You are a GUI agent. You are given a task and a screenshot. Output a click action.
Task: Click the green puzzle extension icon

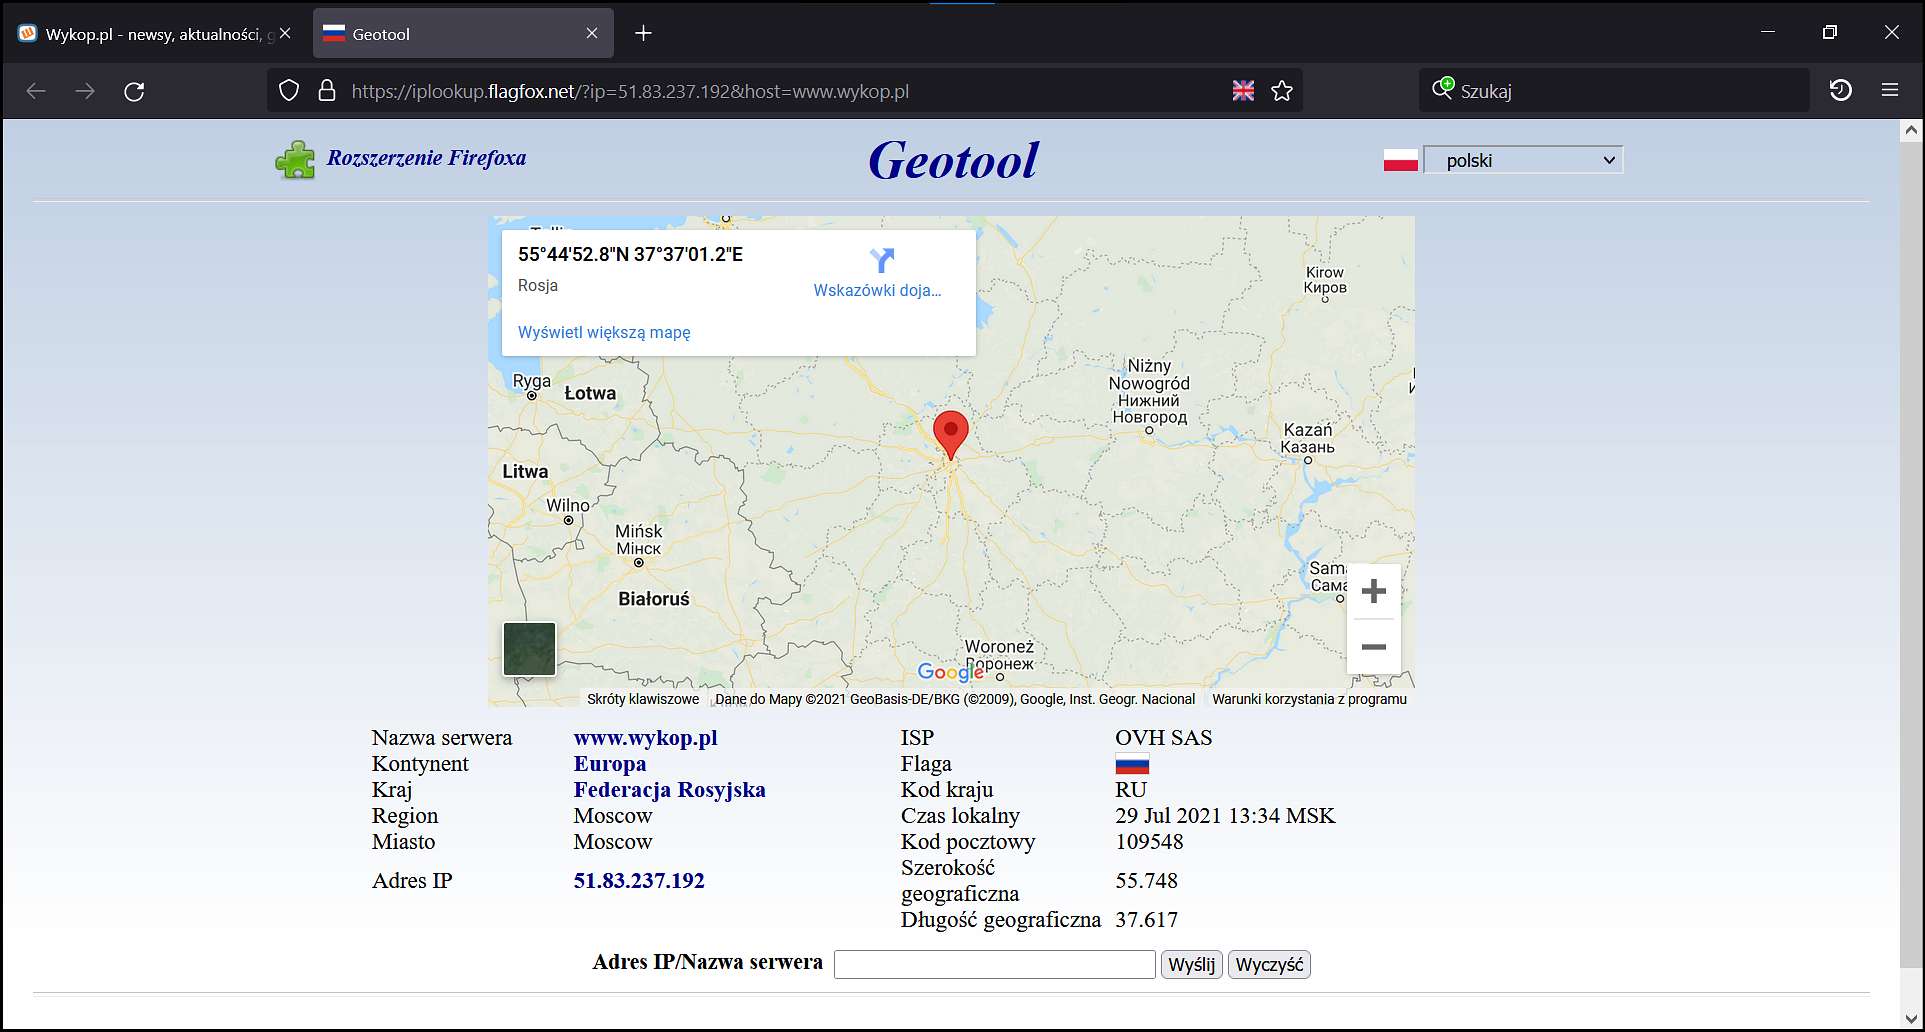[295, 159]
